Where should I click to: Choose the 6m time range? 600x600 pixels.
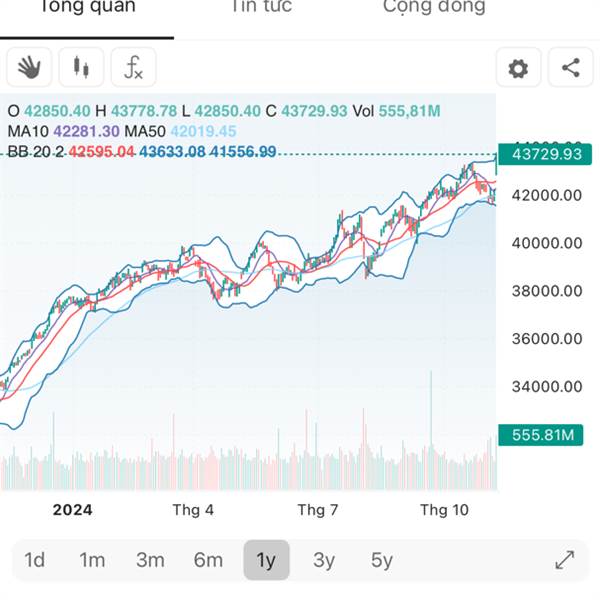208,560
